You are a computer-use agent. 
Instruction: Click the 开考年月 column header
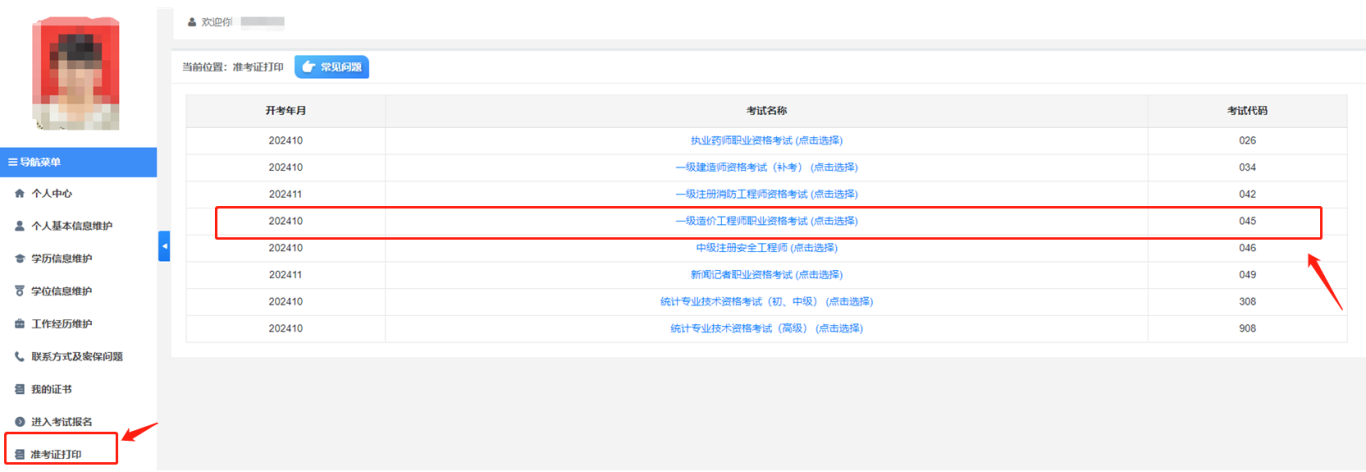[x=285, y=110]
